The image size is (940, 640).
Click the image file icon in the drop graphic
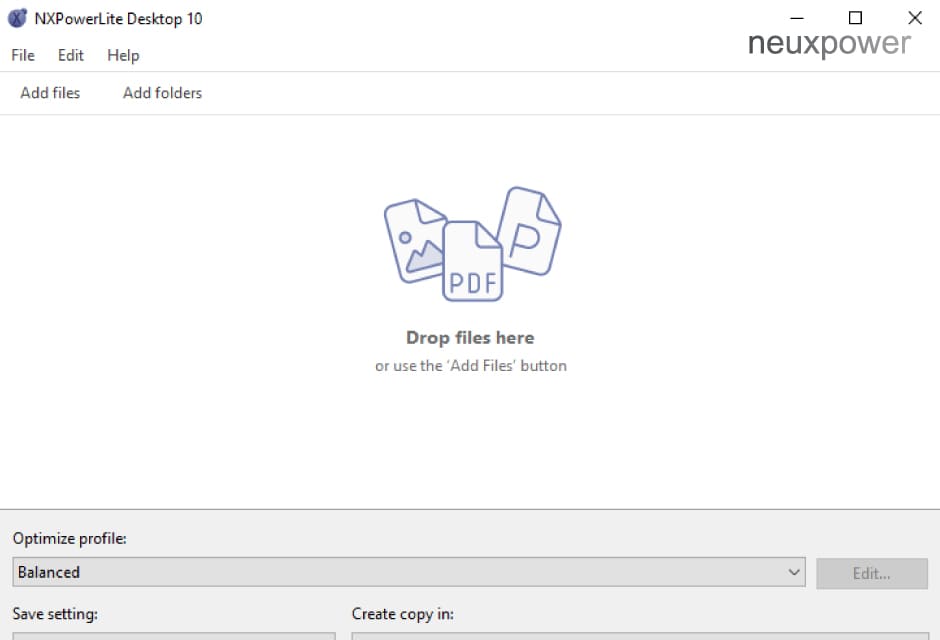click(x=415, y=240)
